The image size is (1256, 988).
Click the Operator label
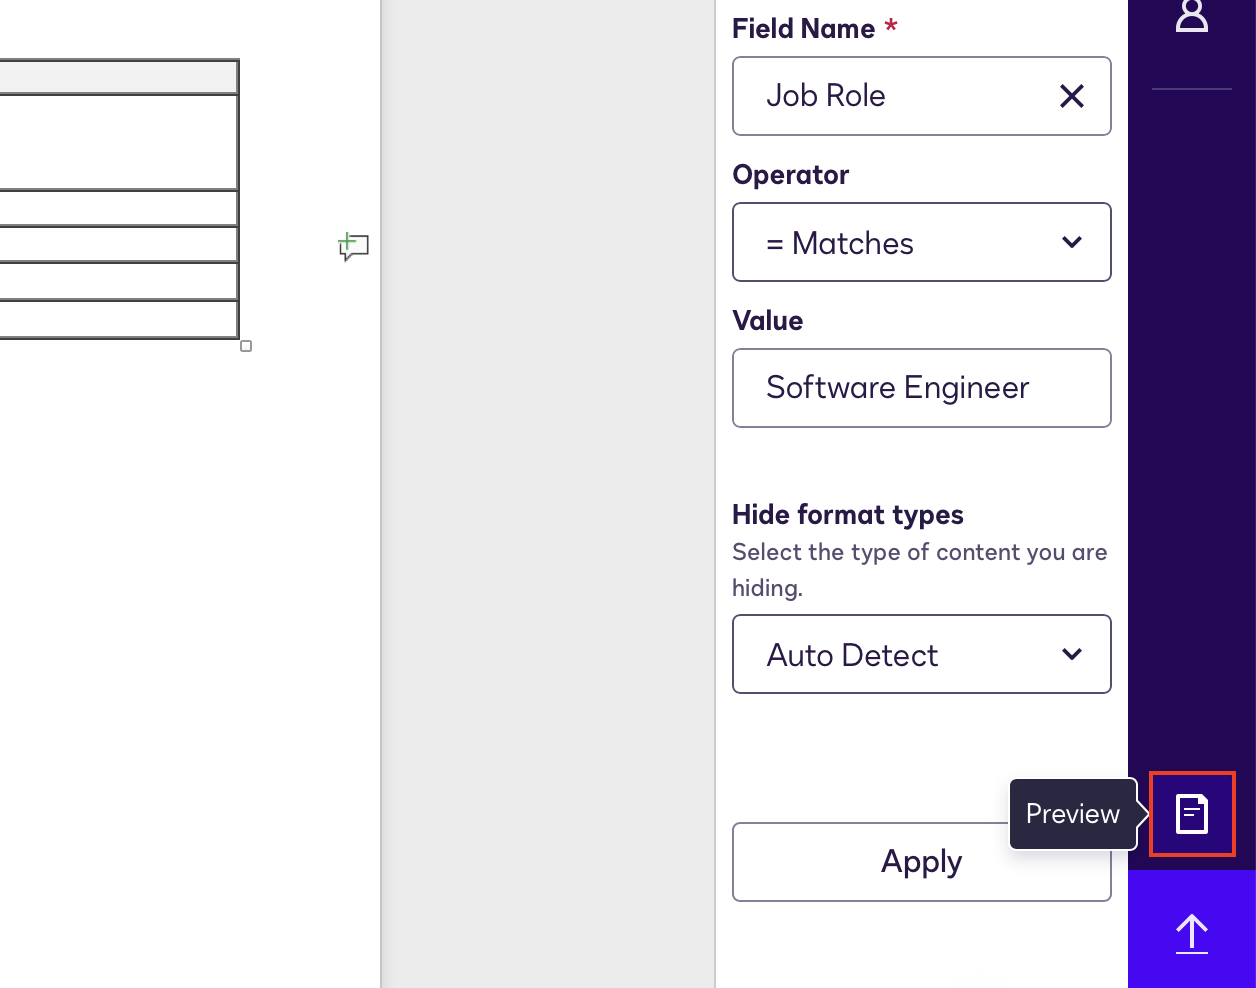791,174
